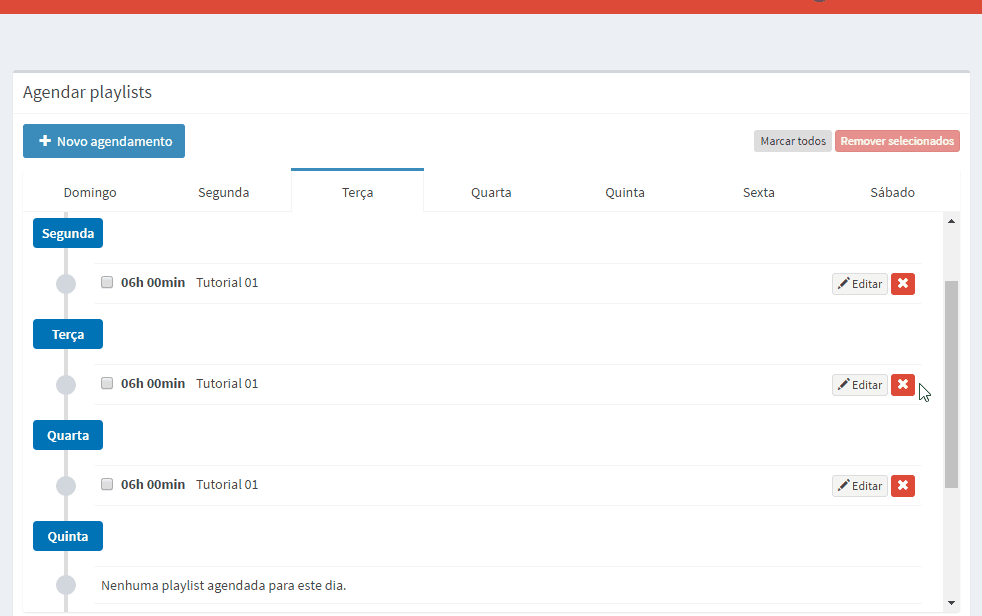982x616 pixels.
Task: Check the Terça Tutorial 01 checkbox
Action: (x=107, y=383)
